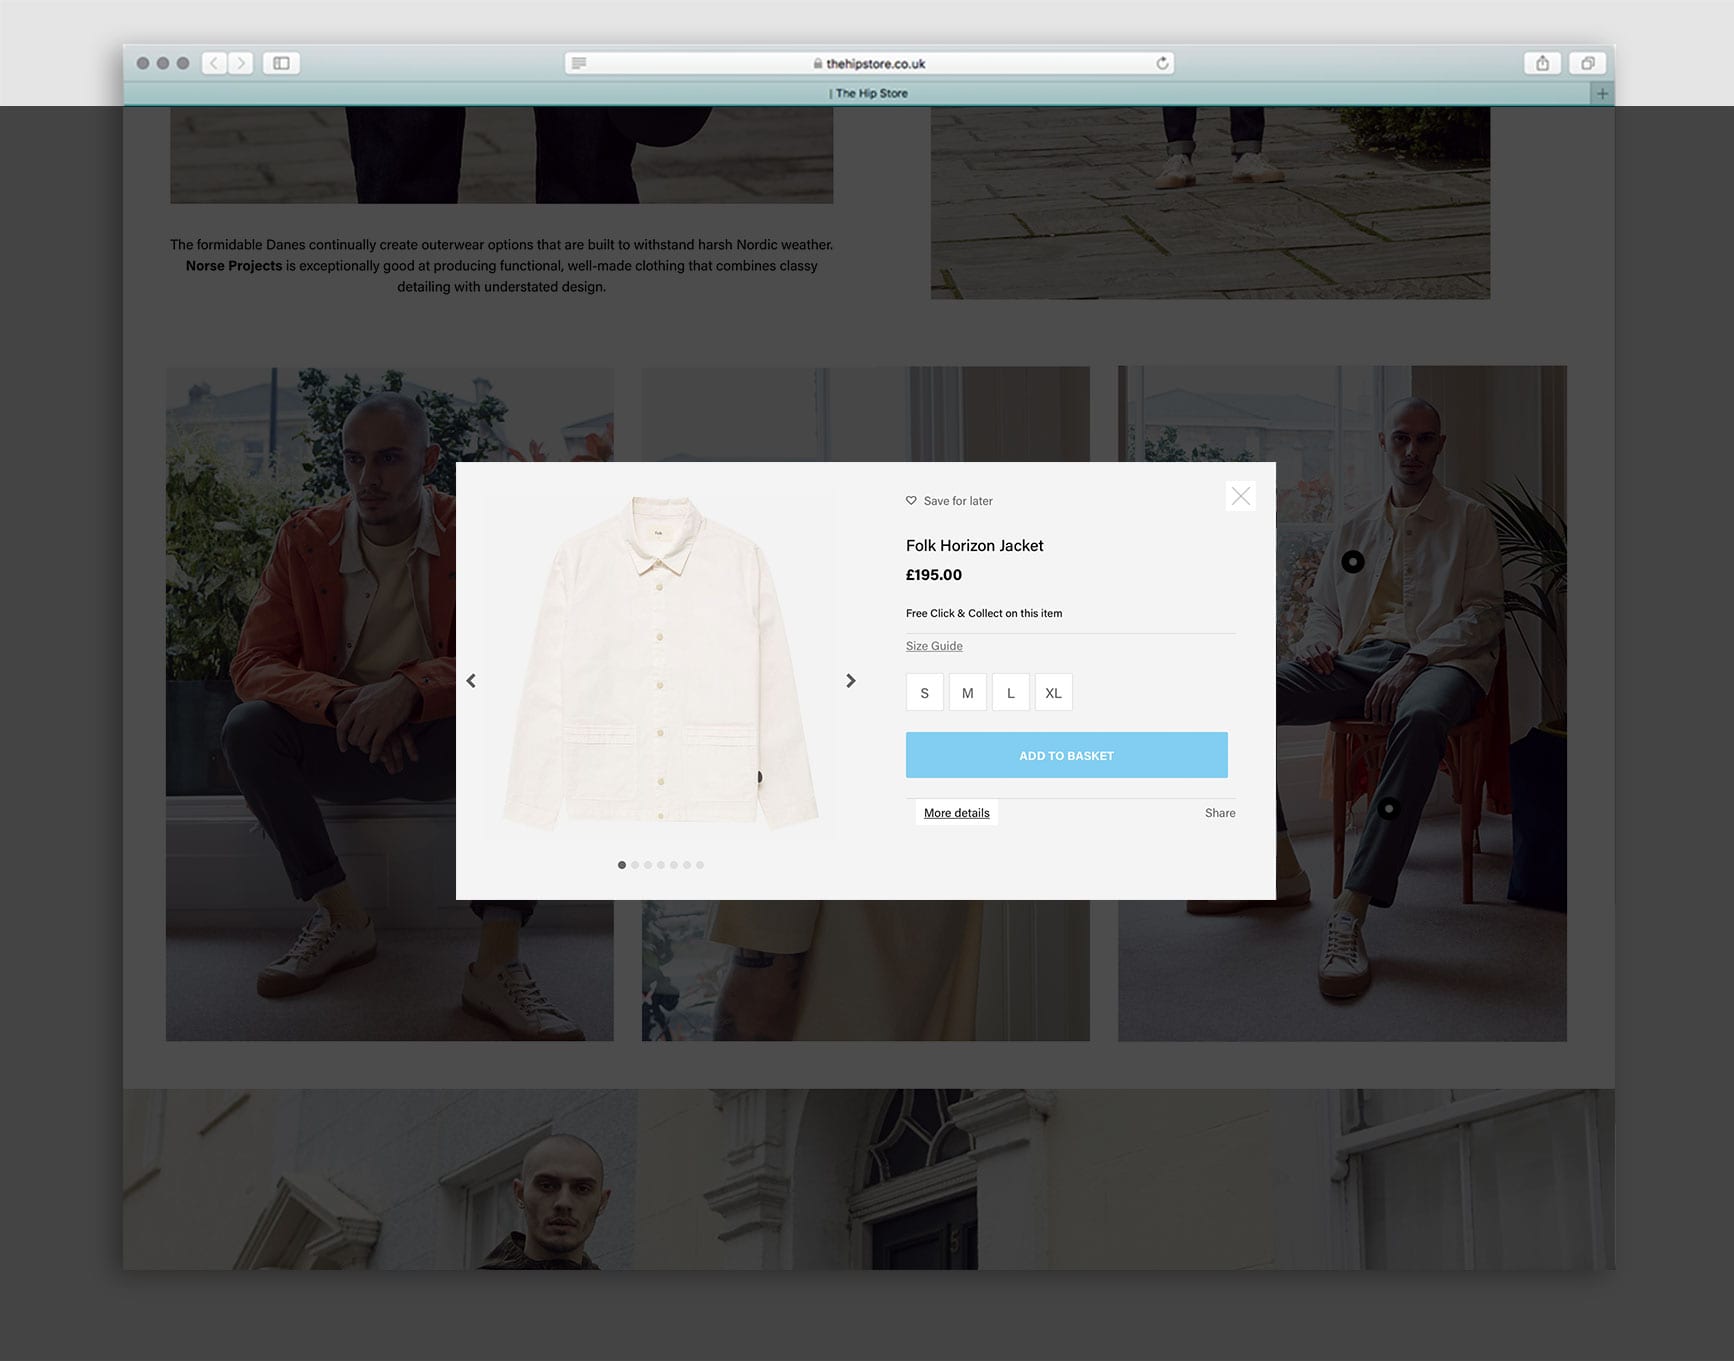Click the Folk Horizon Jacket title
Image resolution: width=1734 pixels, height=1361 pixels.
[975, 545]
